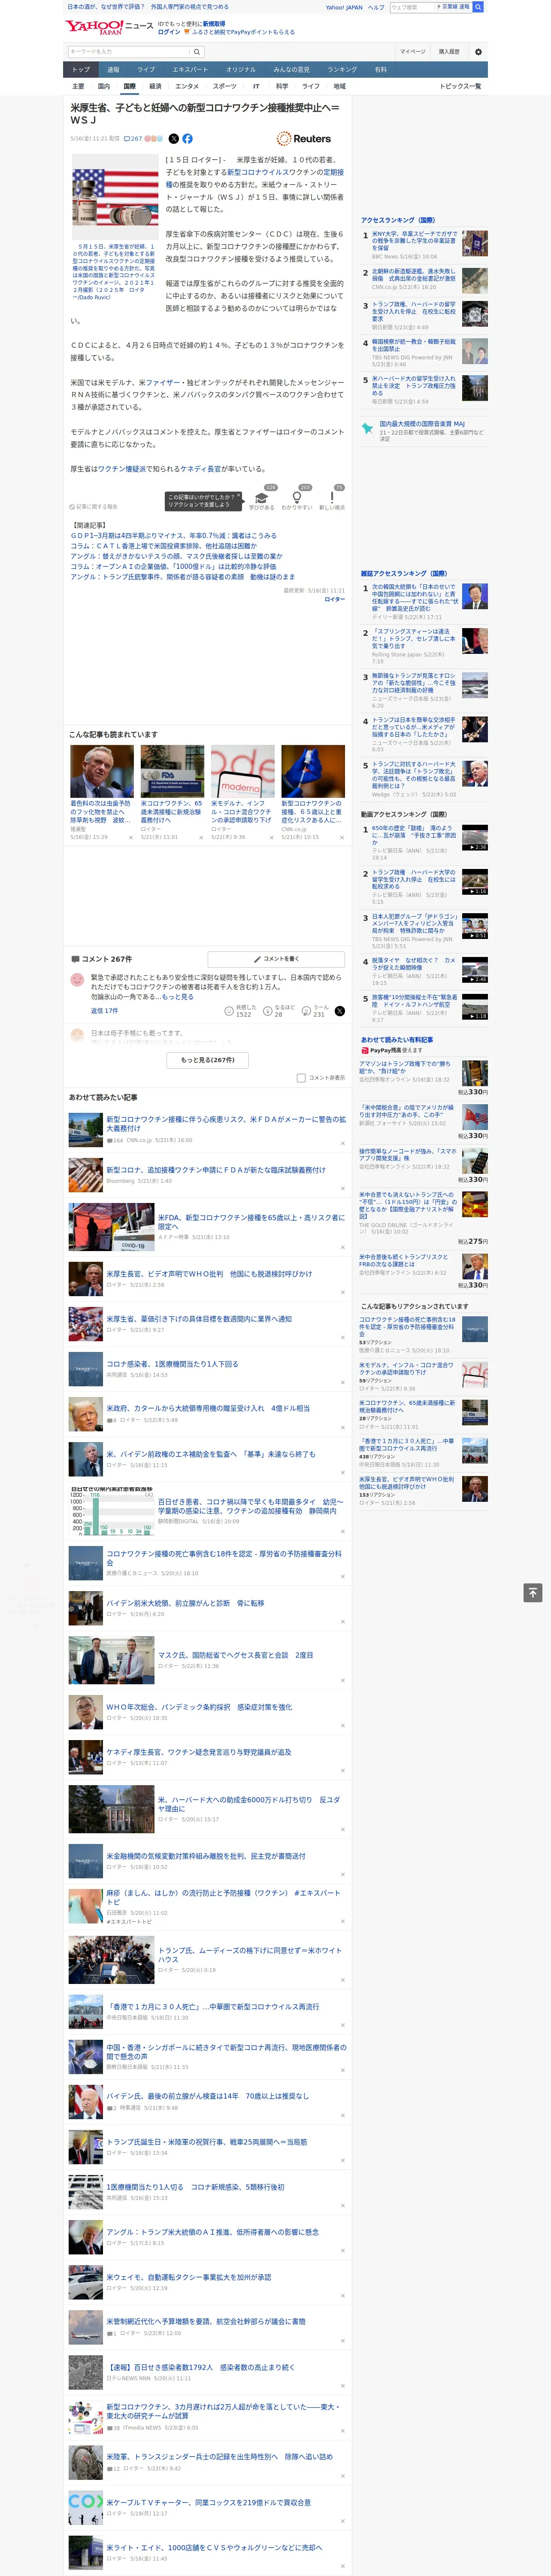Select the 経済 category tab
This screenshot has height=2576, width=551.
tap(155, 86)
